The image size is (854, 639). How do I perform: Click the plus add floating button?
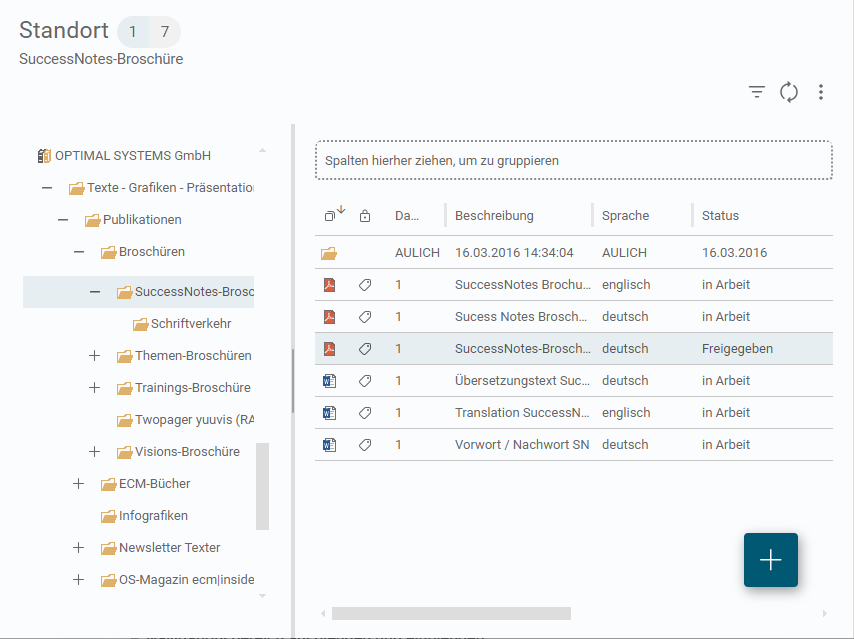click(770, 560)
